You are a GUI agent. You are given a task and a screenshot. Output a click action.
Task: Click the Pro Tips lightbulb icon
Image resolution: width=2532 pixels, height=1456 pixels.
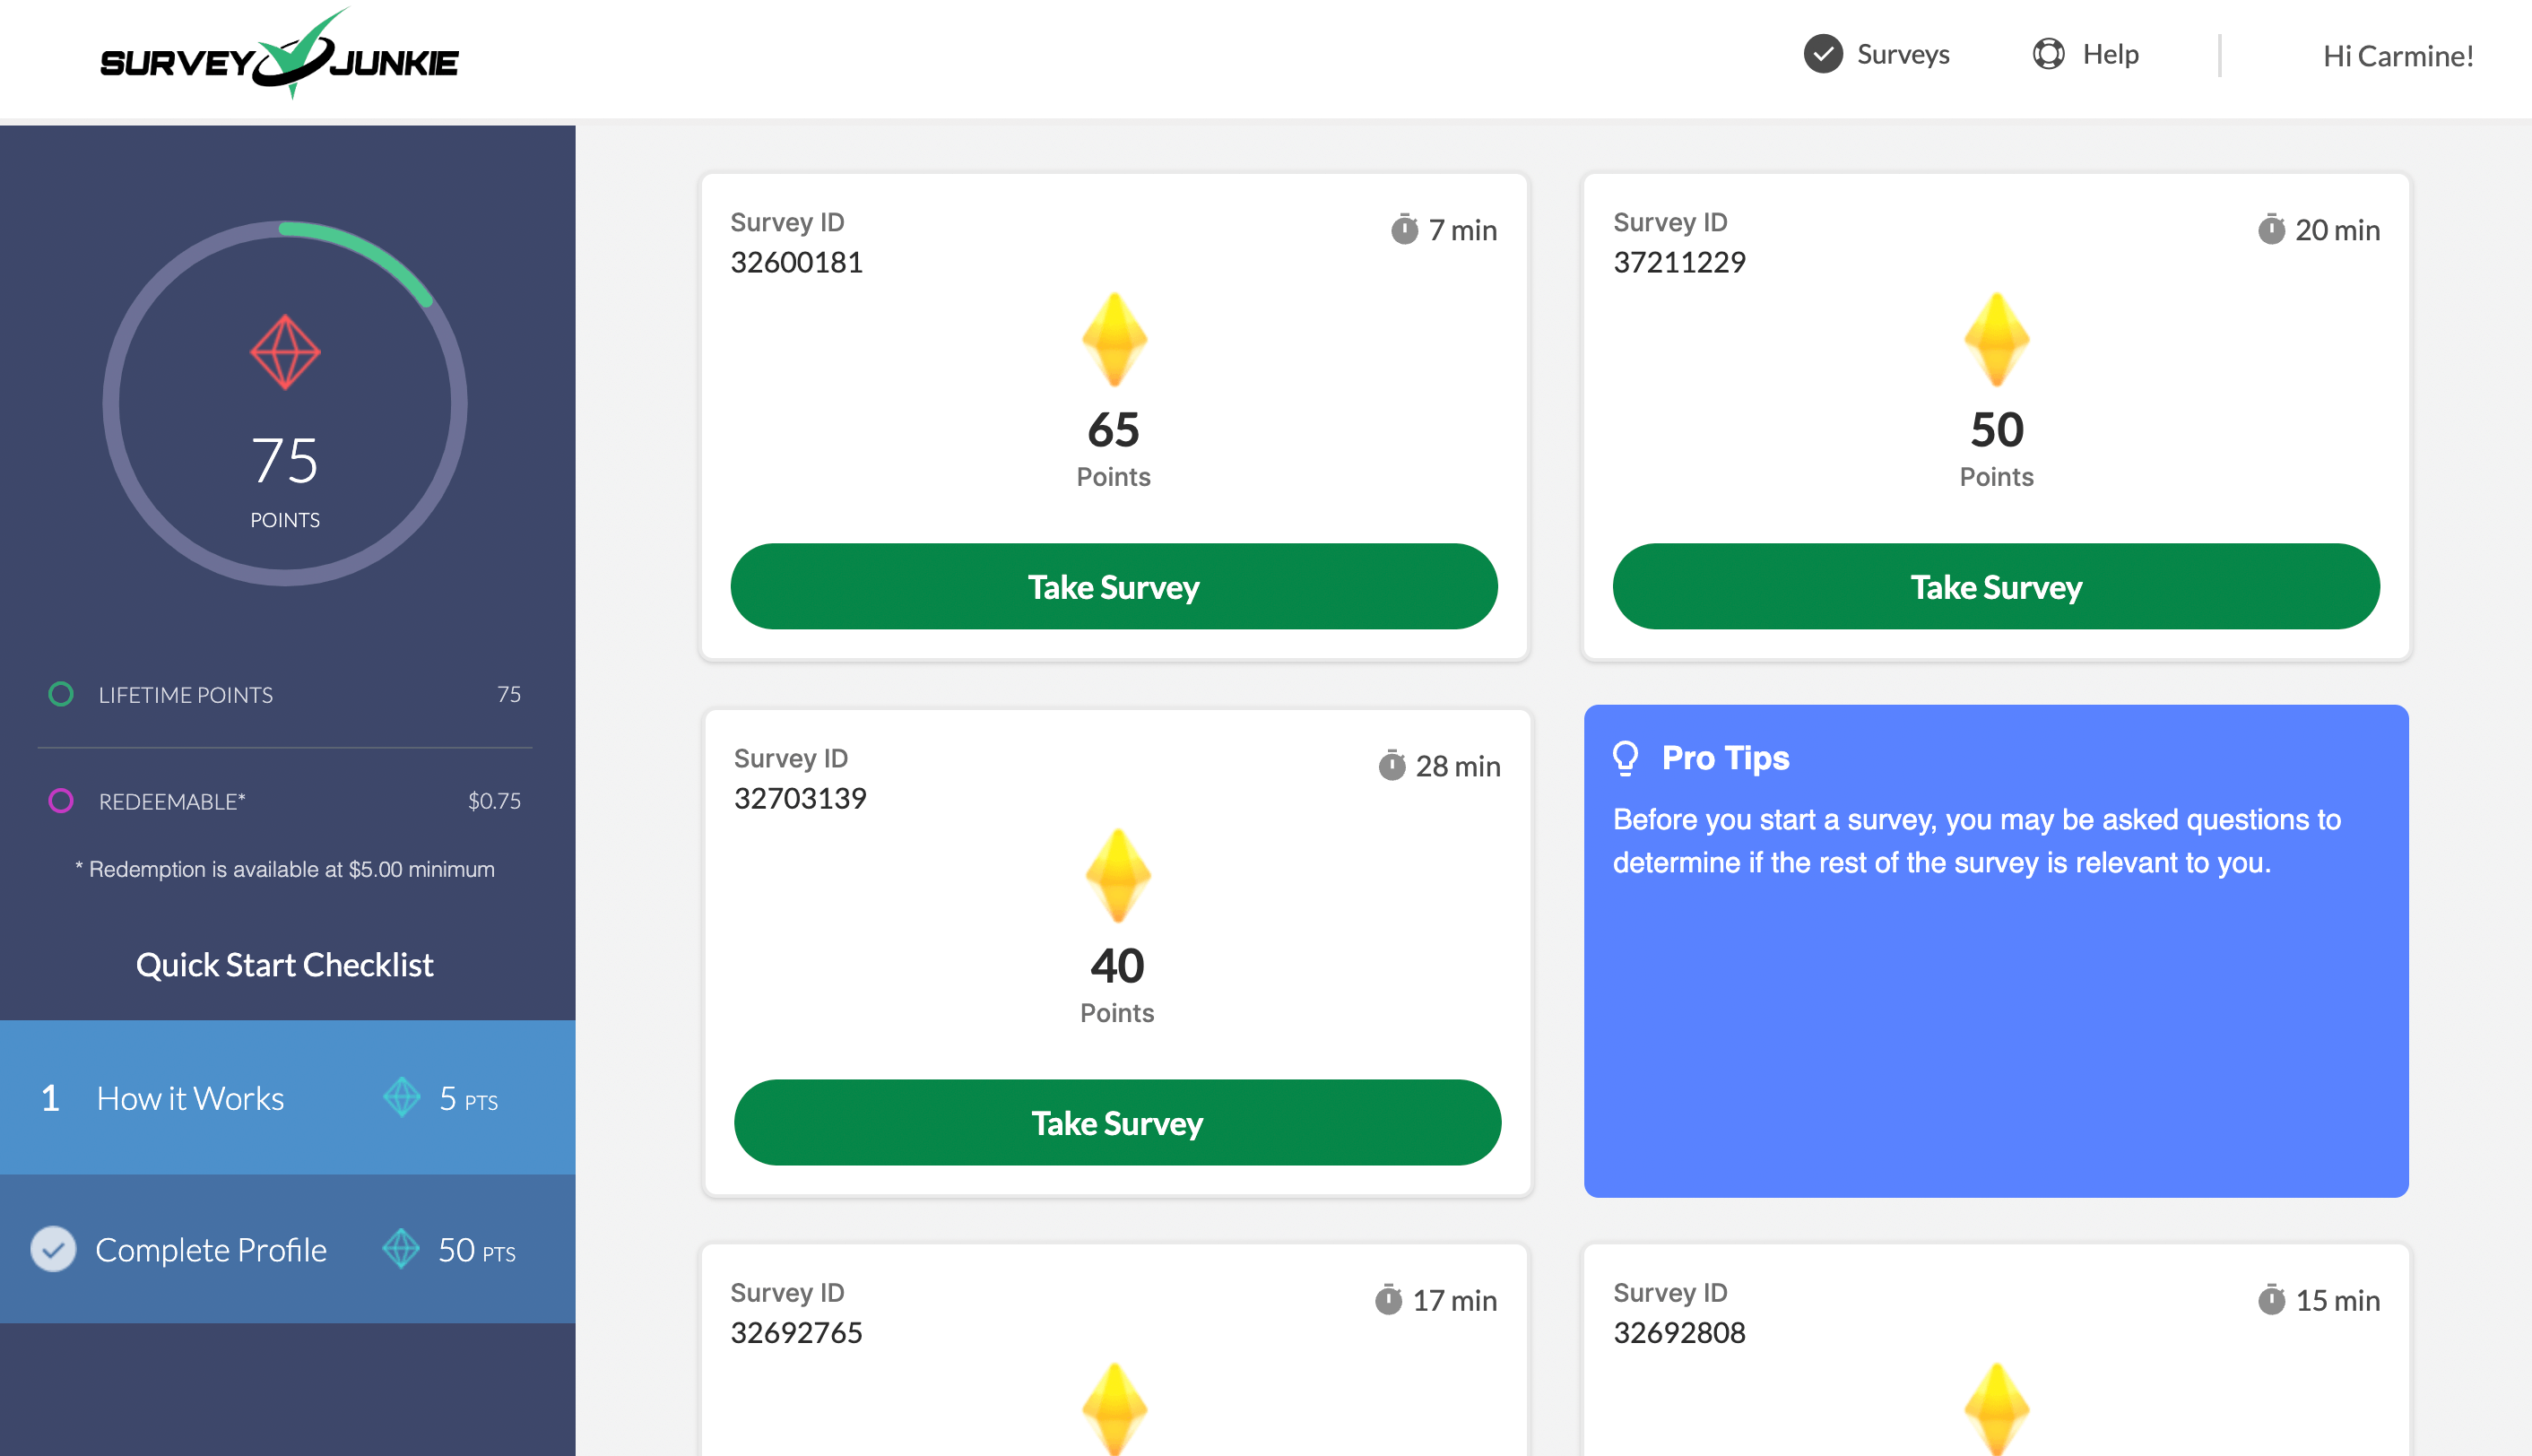[x=1626, y=758]
